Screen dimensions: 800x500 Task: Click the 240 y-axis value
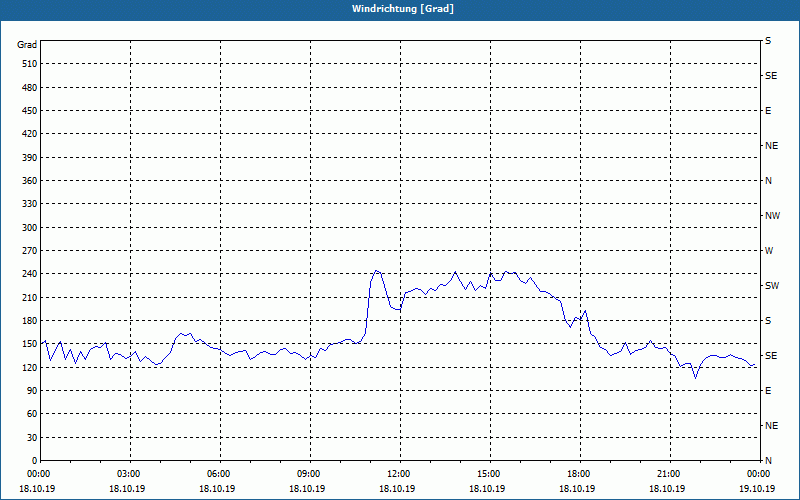pos(30,274)
